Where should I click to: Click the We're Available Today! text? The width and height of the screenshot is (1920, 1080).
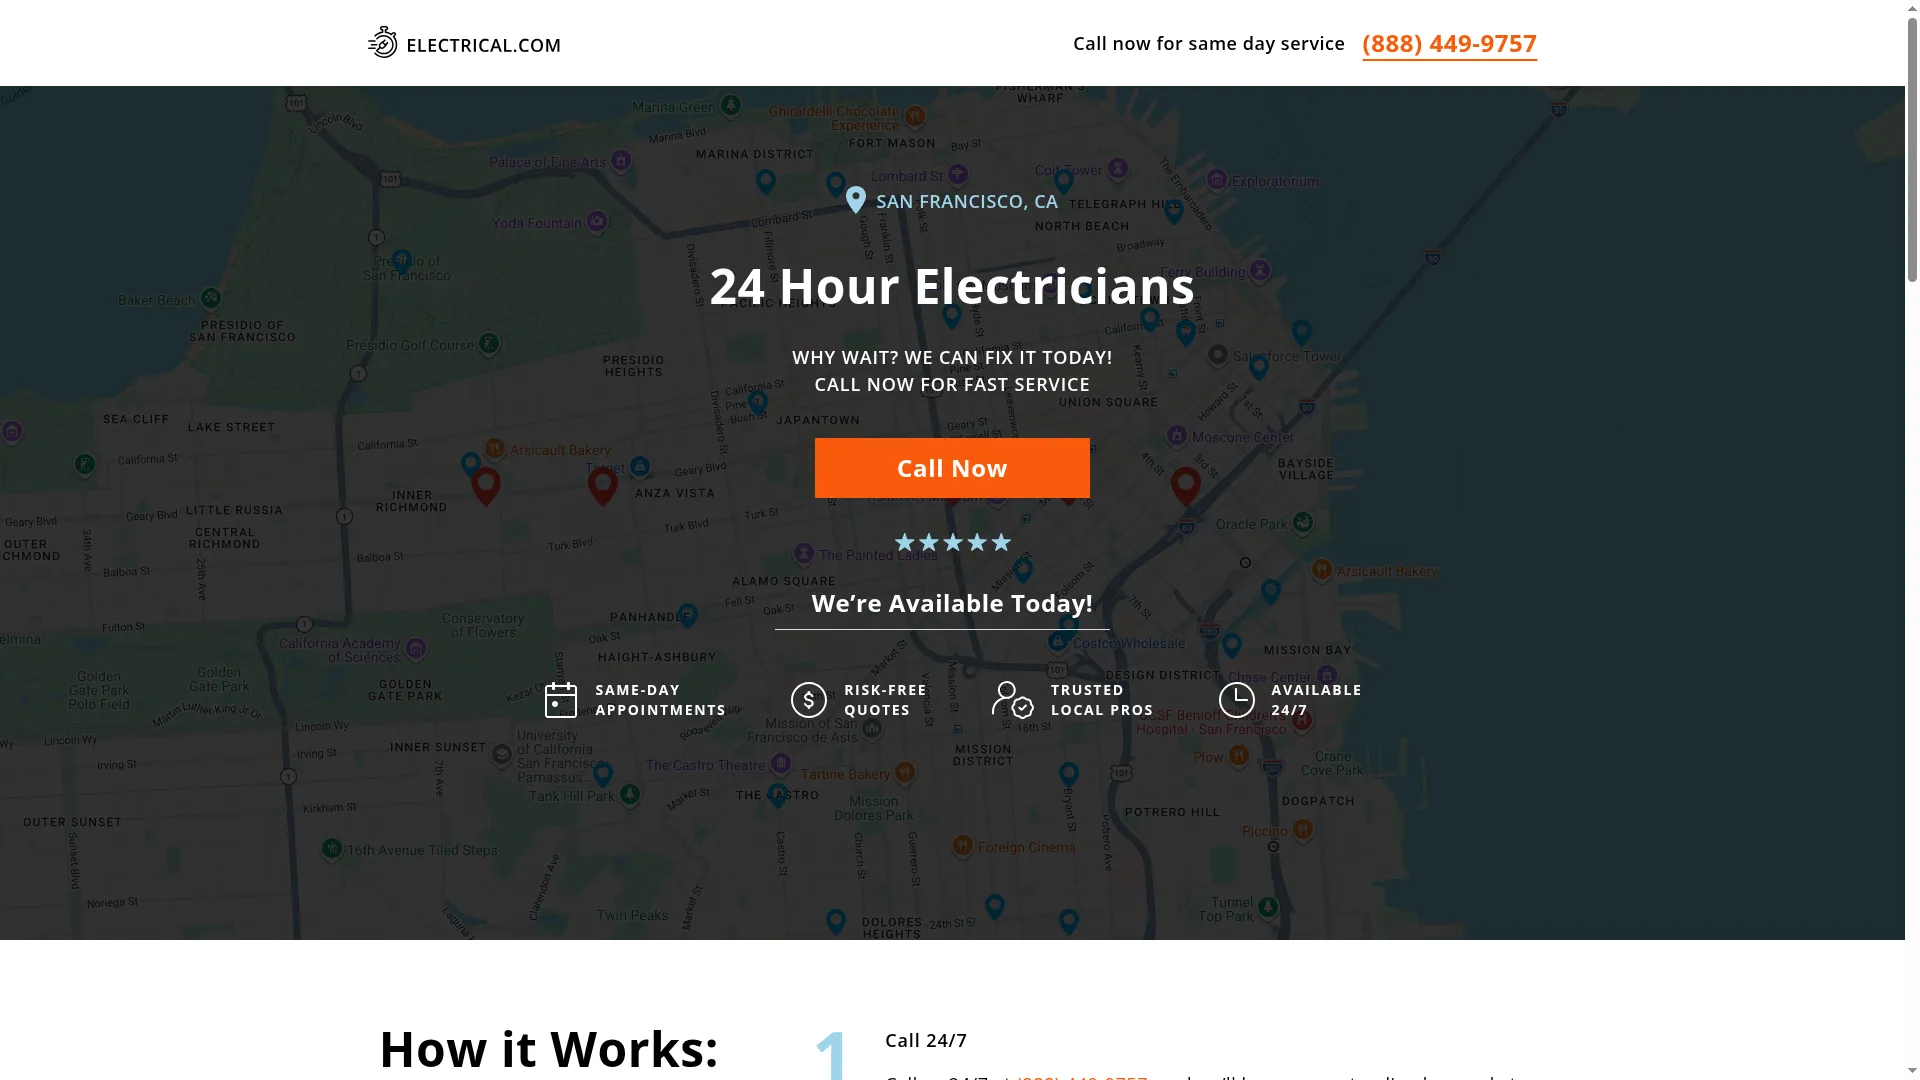(952, 603)
